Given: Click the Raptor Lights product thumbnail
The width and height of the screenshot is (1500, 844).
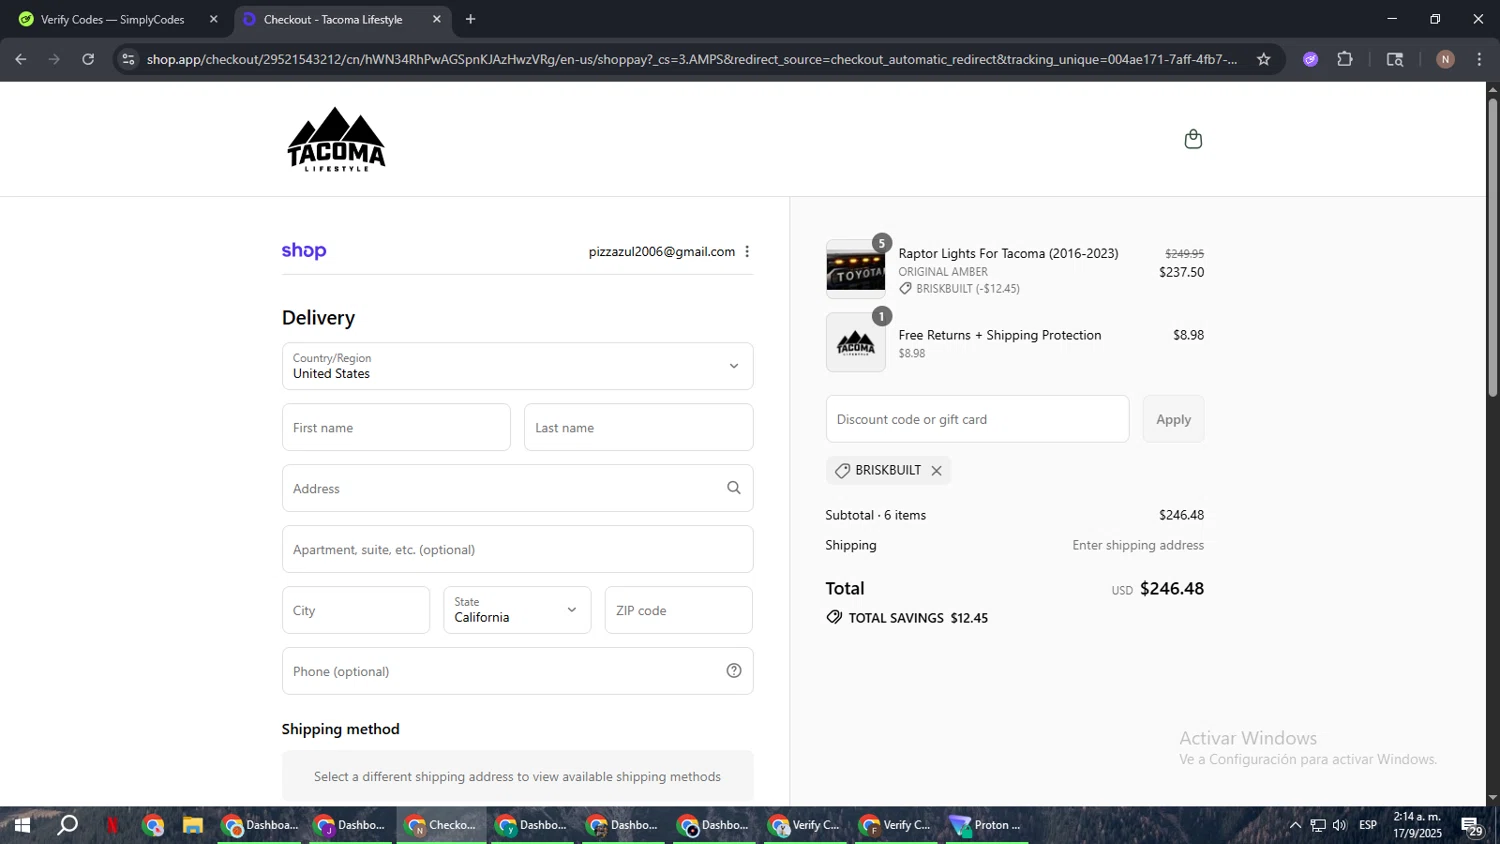Looking at the screenshot, I should [x=855, y=270].
